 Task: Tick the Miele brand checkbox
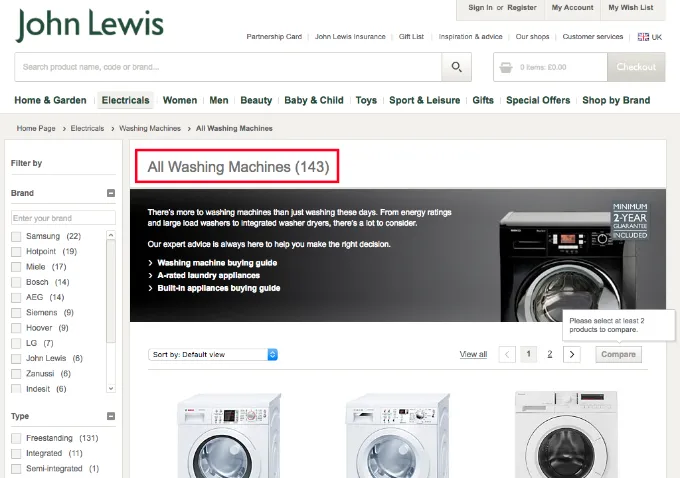tap(16, 267)
